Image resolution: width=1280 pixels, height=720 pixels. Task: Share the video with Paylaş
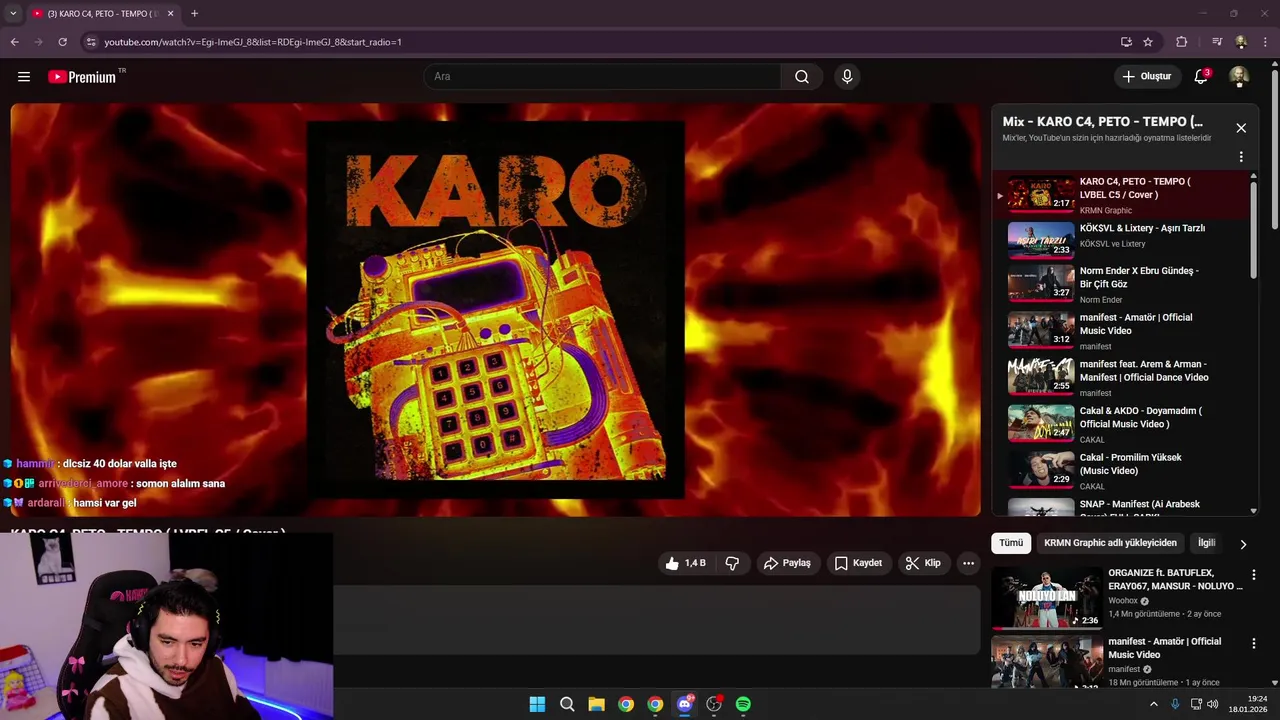click(x=787, y=563)
